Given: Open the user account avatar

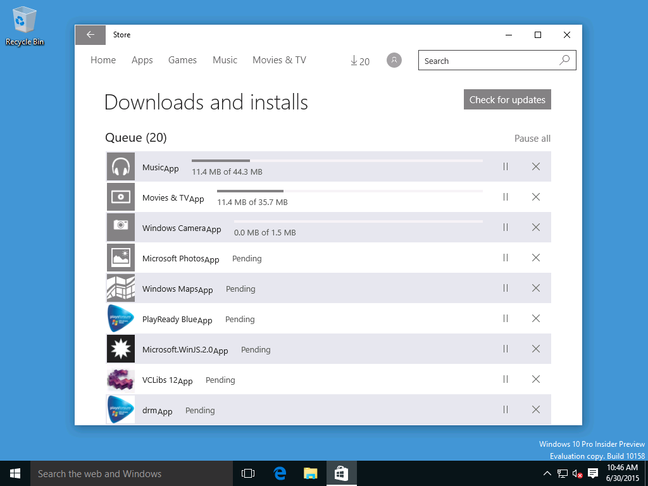Looking at the screenshot, I should pyautogui.click(x=394, y=60).
